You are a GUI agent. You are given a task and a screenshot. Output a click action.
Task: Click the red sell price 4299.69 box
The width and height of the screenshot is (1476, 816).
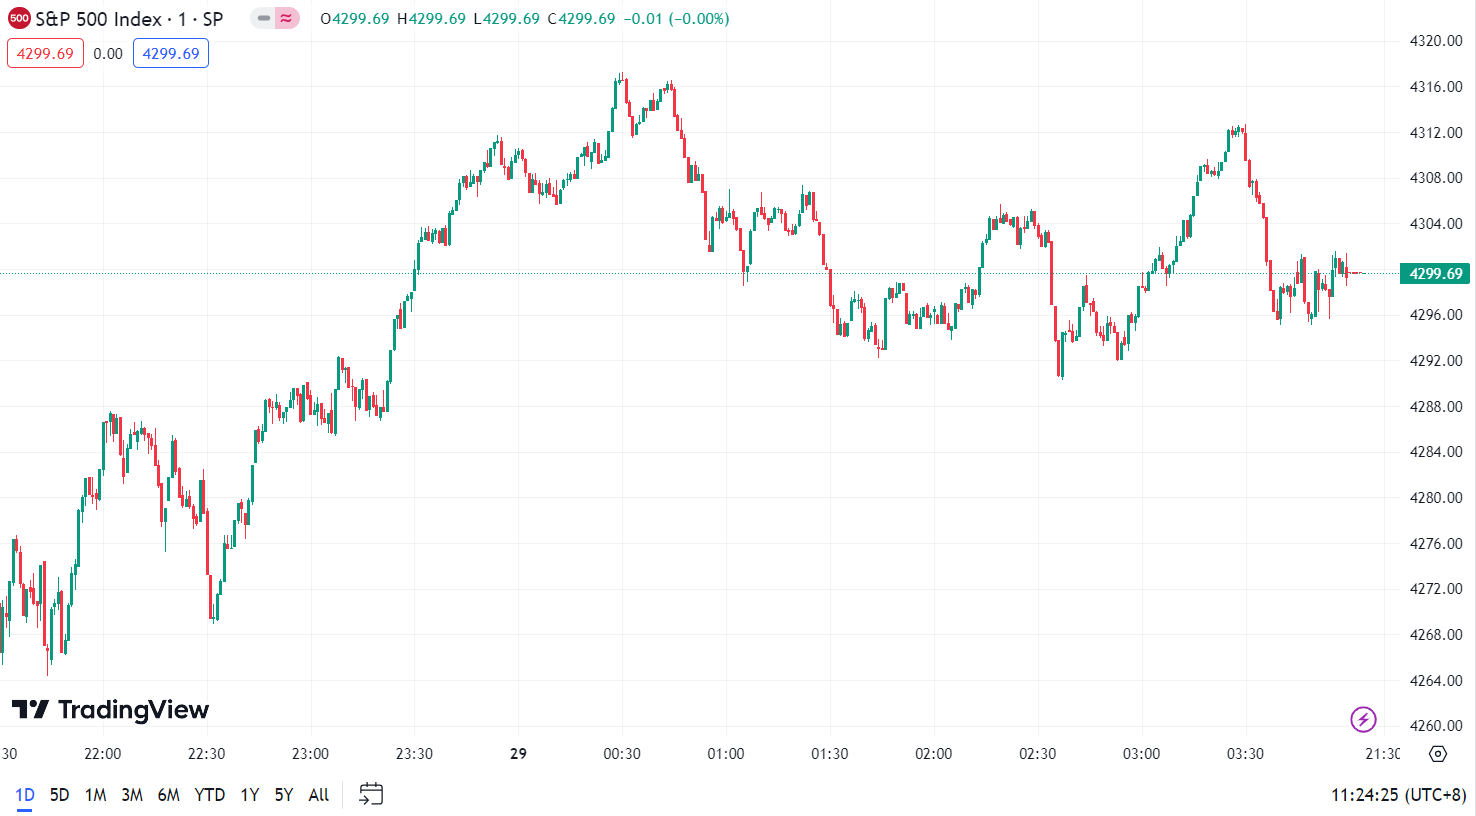click(x=45, y=54)
